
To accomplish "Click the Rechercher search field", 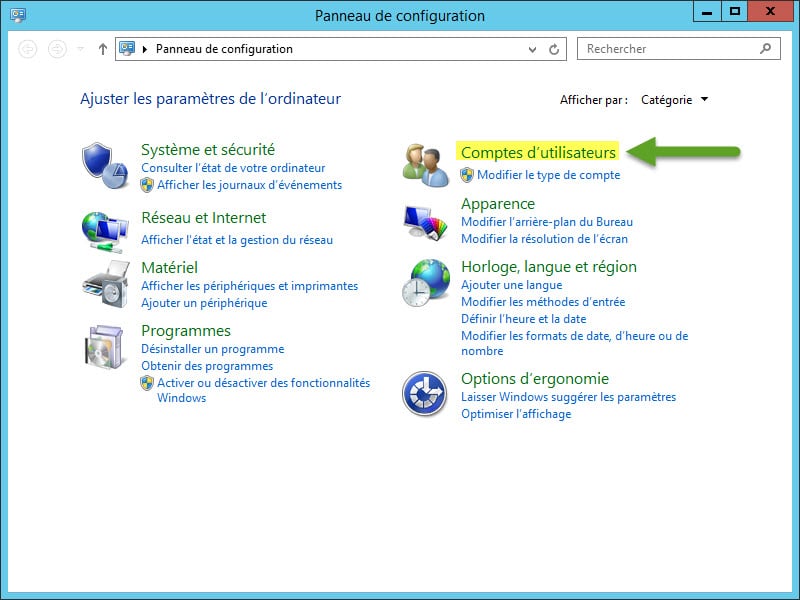I will point(679,48).
